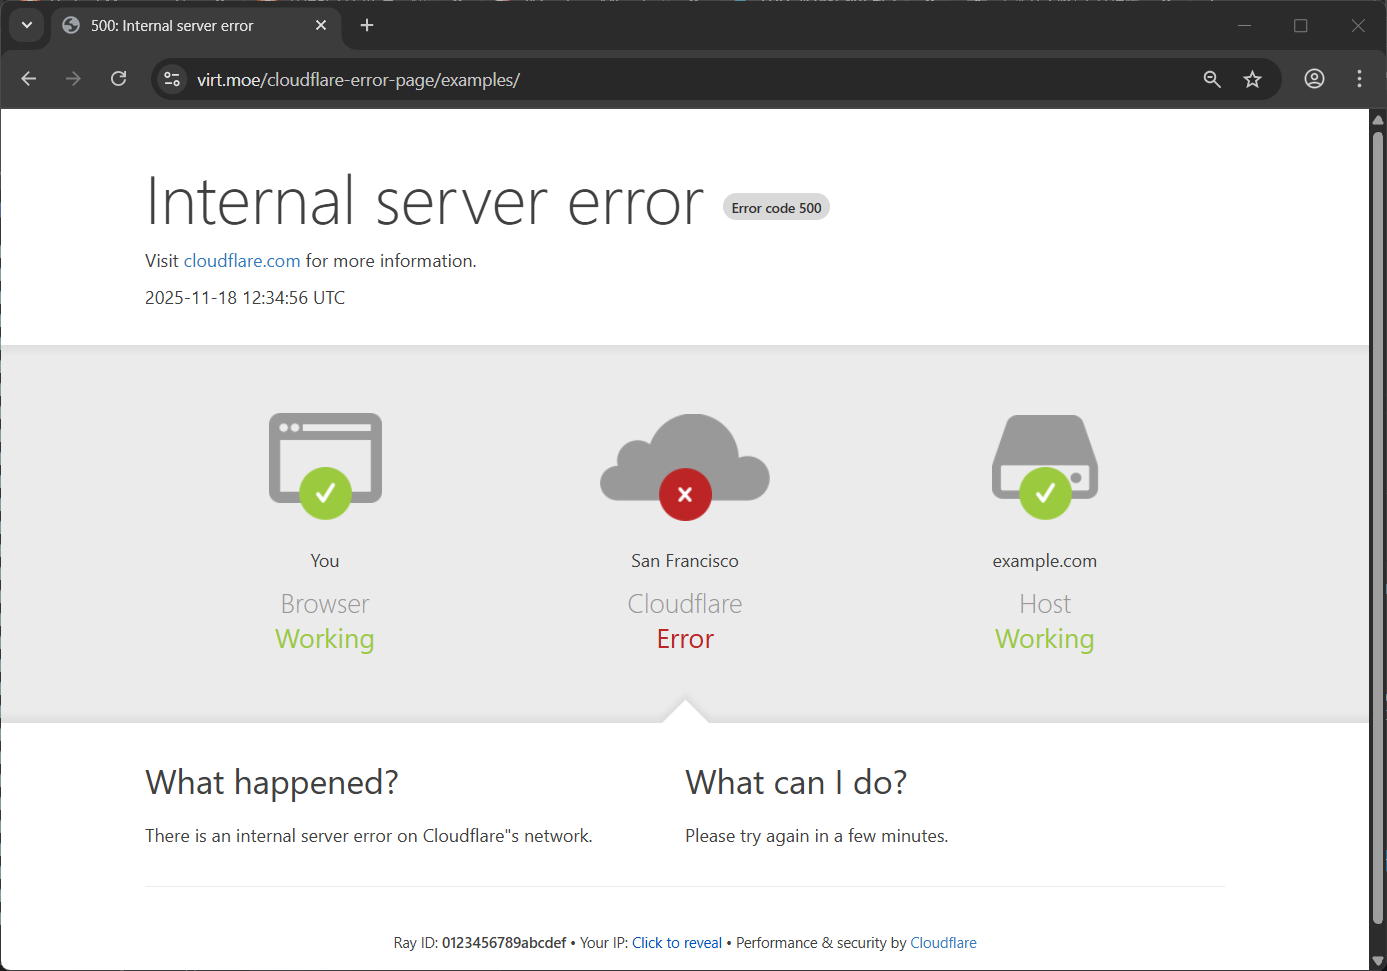The height and width of the screenshot is (971, 1387).
Task: Click the scrollbar down arrow
Action: pyautogui.click(x=1377, y=960)
